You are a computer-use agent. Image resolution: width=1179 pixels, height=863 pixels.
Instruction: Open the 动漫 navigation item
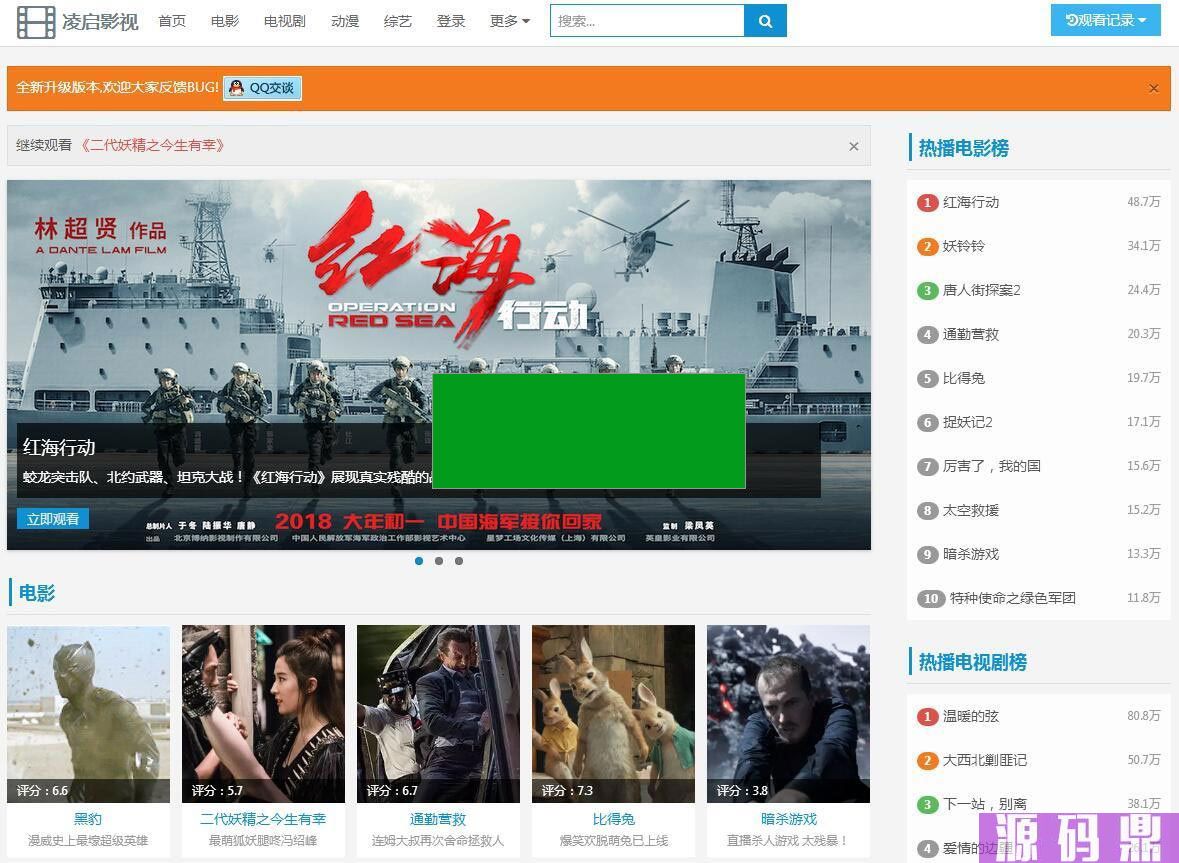click(345, 21)
